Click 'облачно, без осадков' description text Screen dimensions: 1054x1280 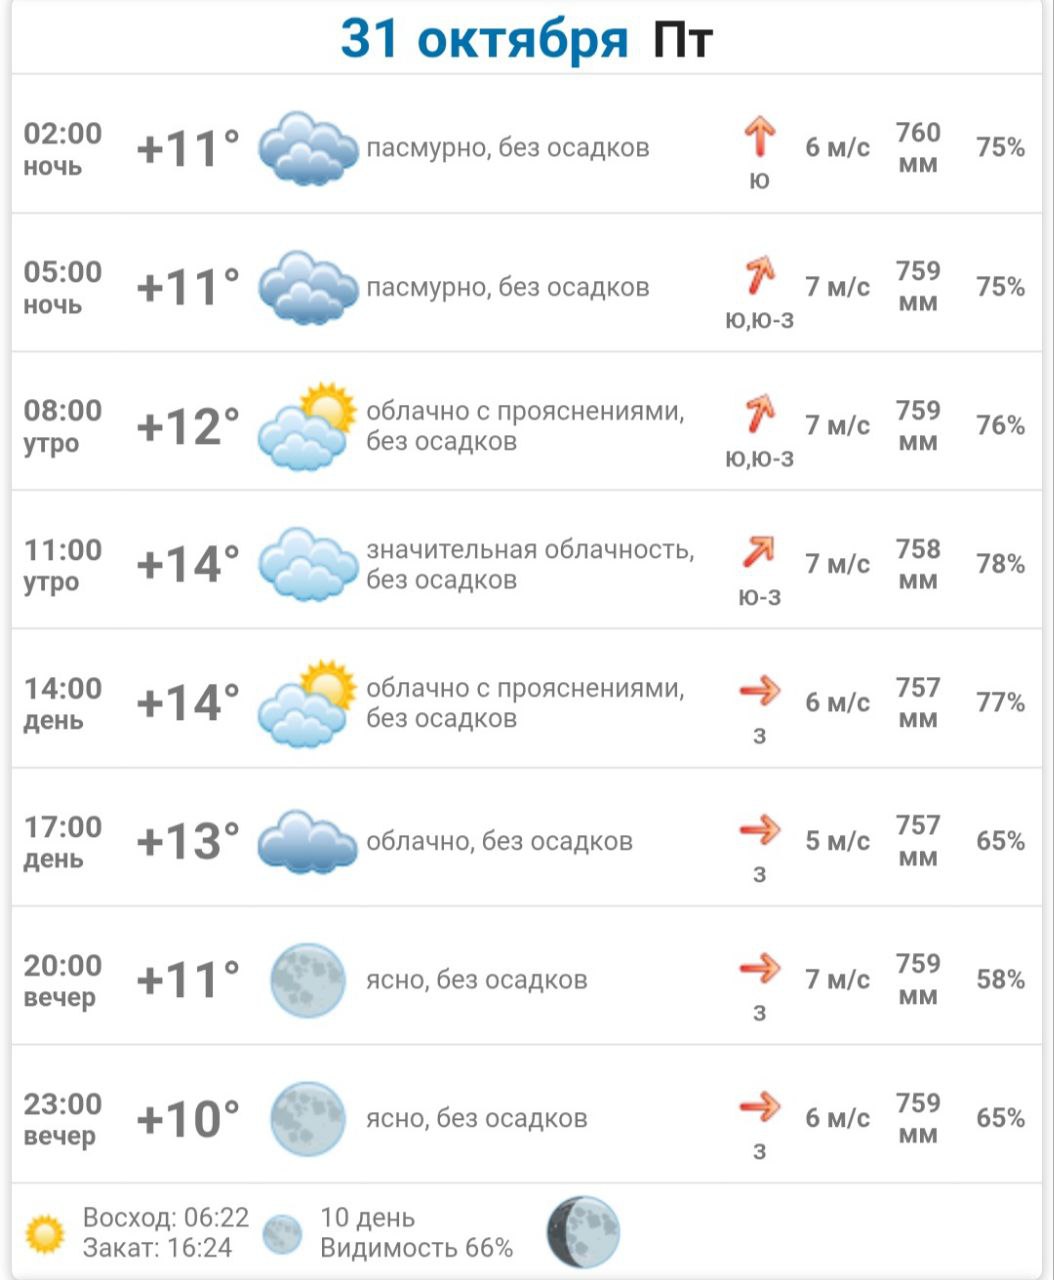tap(499, 842)
